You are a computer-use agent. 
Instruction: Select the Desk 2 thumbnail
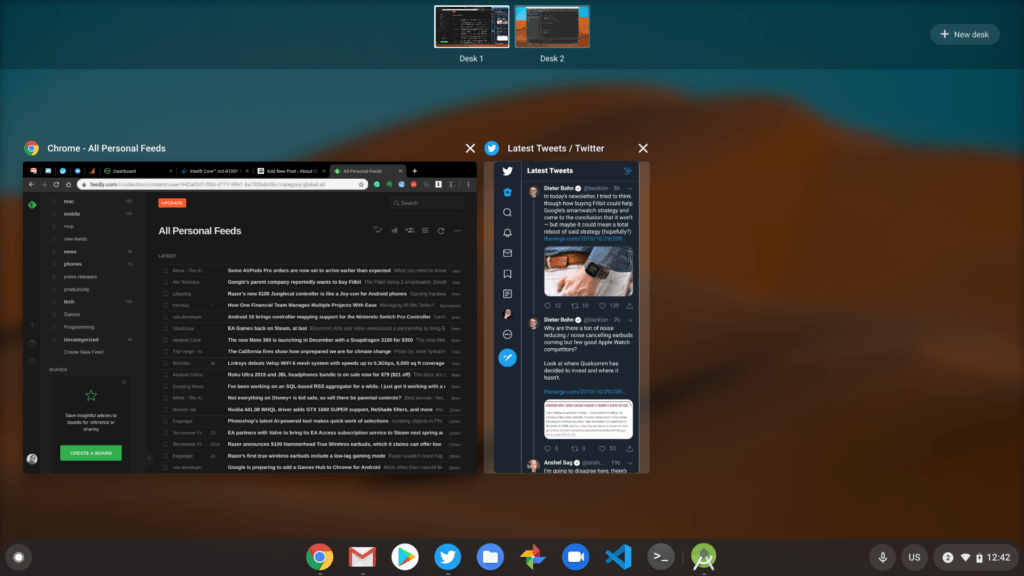tap(553, 26)
